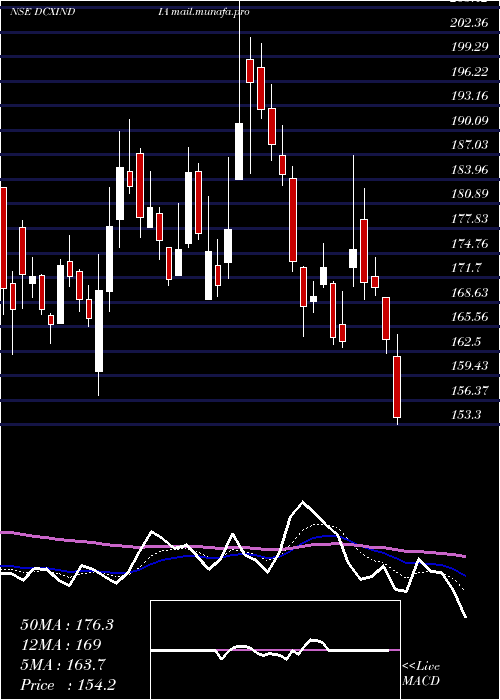
Task: Click the 171.7 price axis label
Action: [x=466, y=268]
